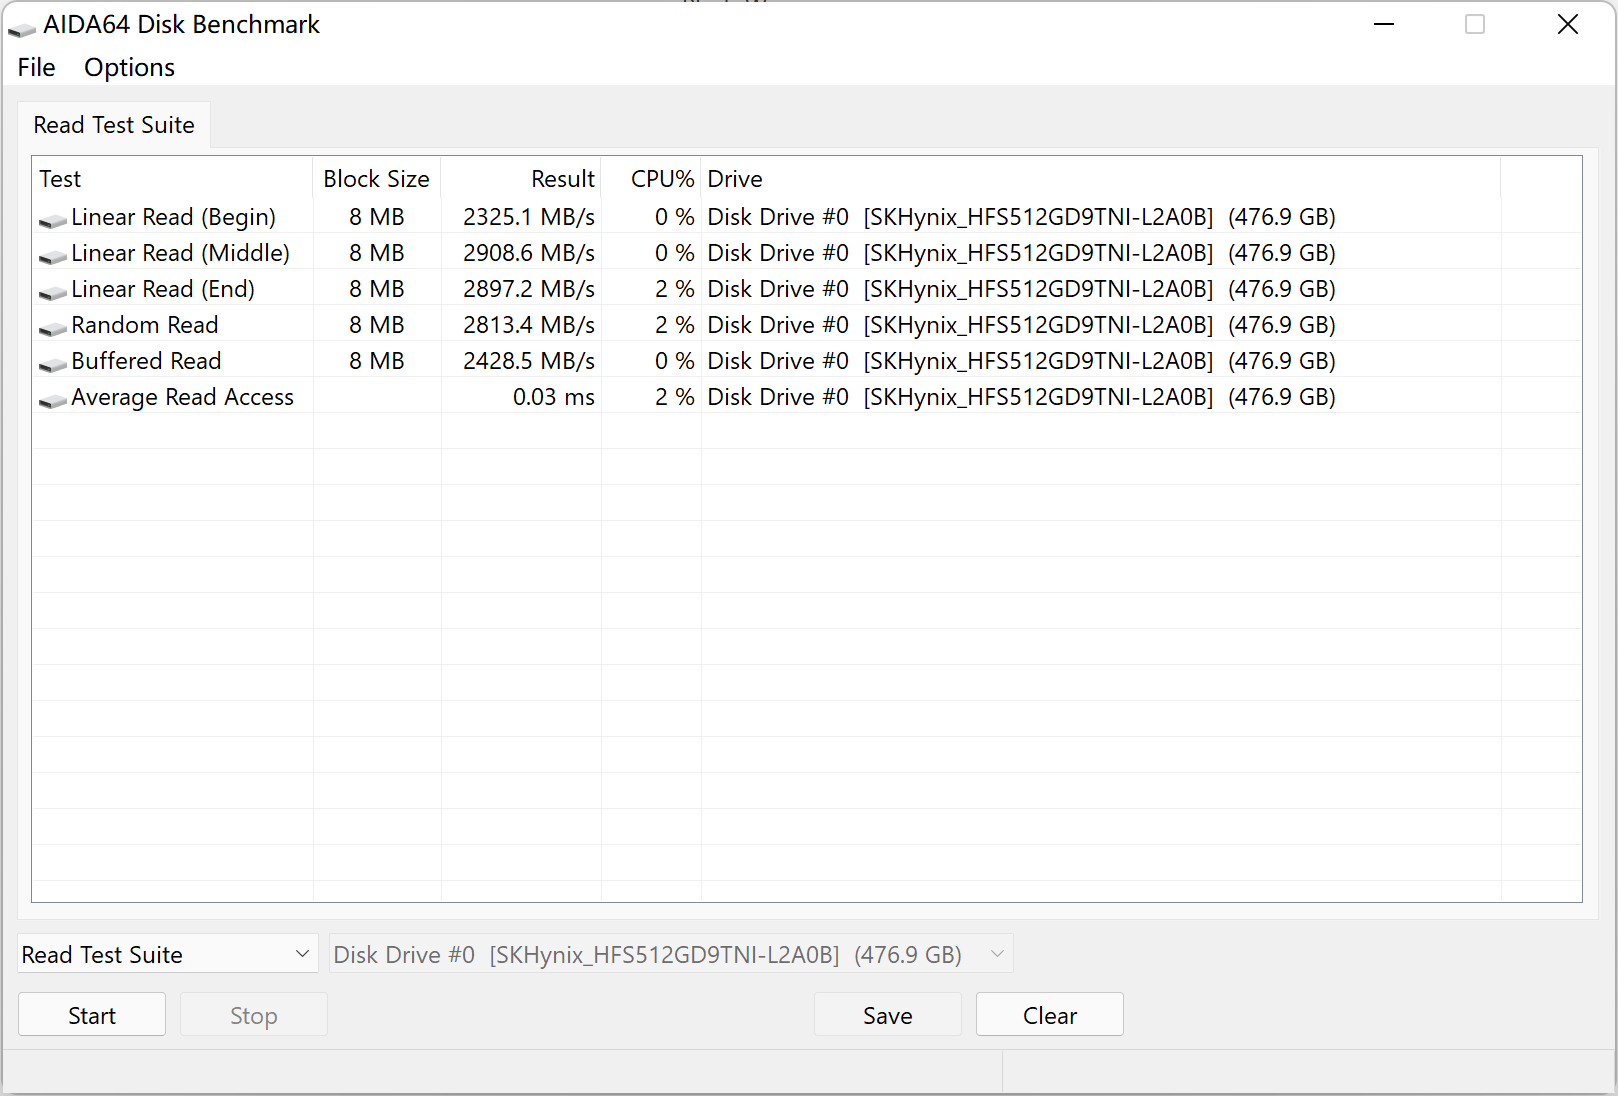
Task: Click the Drive column header
Action: tap(1101, 179)
